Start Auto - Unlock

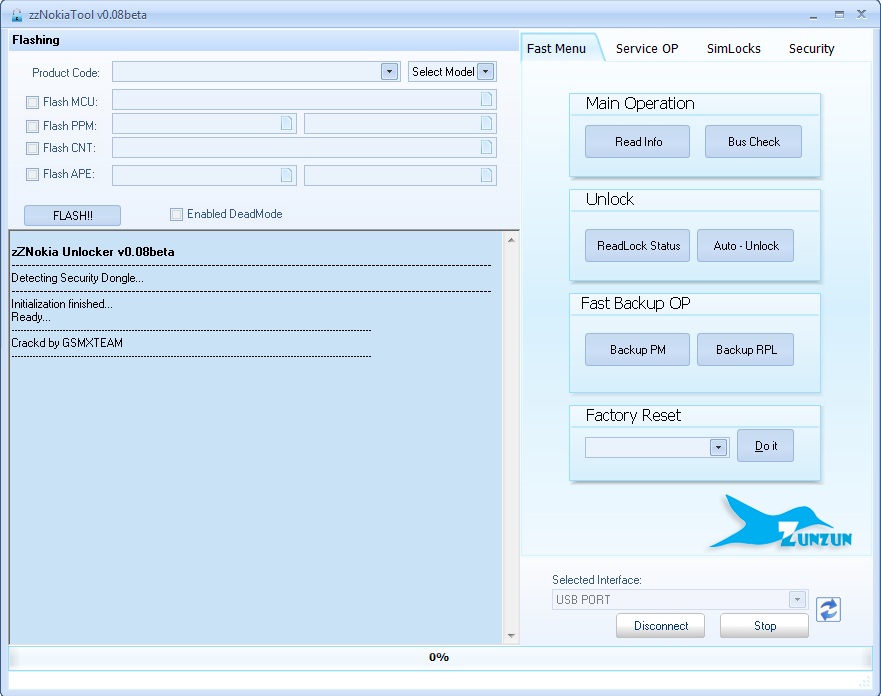[x=746, y=245]
